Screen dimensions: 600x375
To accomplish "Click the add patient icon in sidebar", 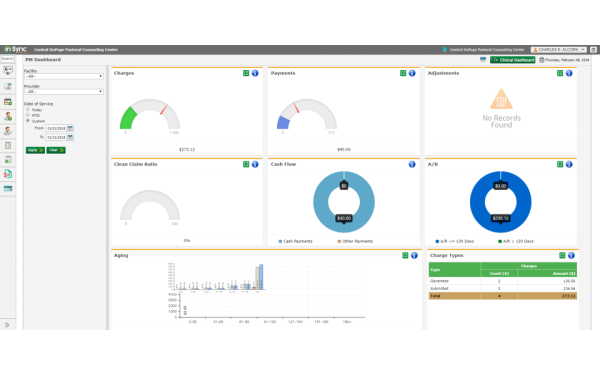I will (x=8, y=116).
